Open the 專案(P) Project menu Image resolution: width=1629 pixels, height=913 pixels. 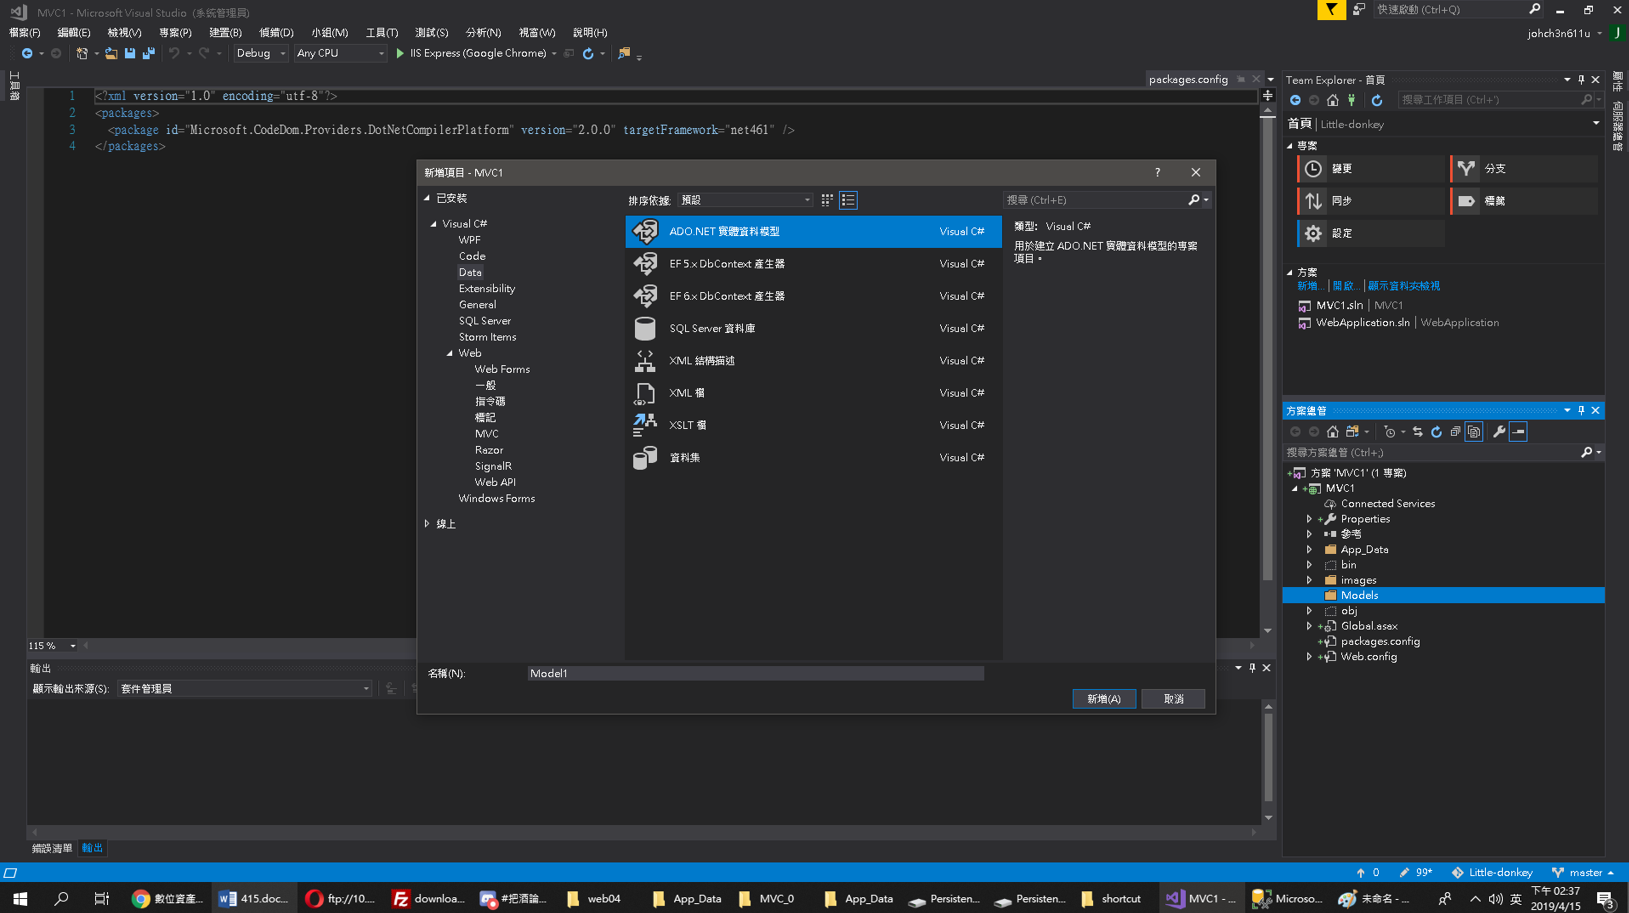pos(175,33)
